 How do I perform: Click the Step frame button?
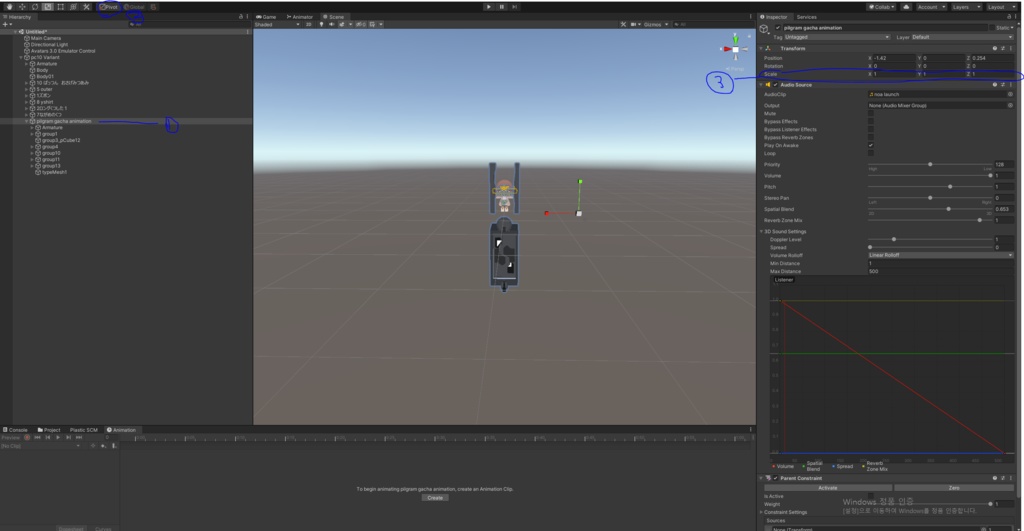point(515,7)
